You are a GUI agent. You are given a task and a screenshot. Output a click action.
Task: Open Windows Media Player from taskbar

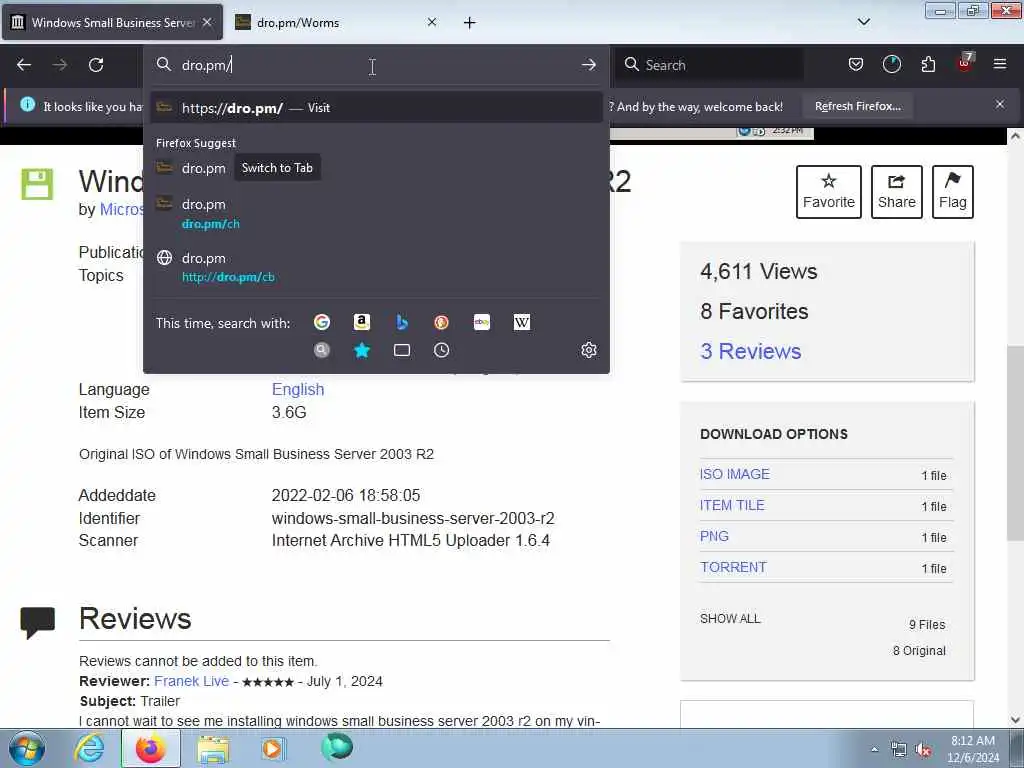[272, 748]
